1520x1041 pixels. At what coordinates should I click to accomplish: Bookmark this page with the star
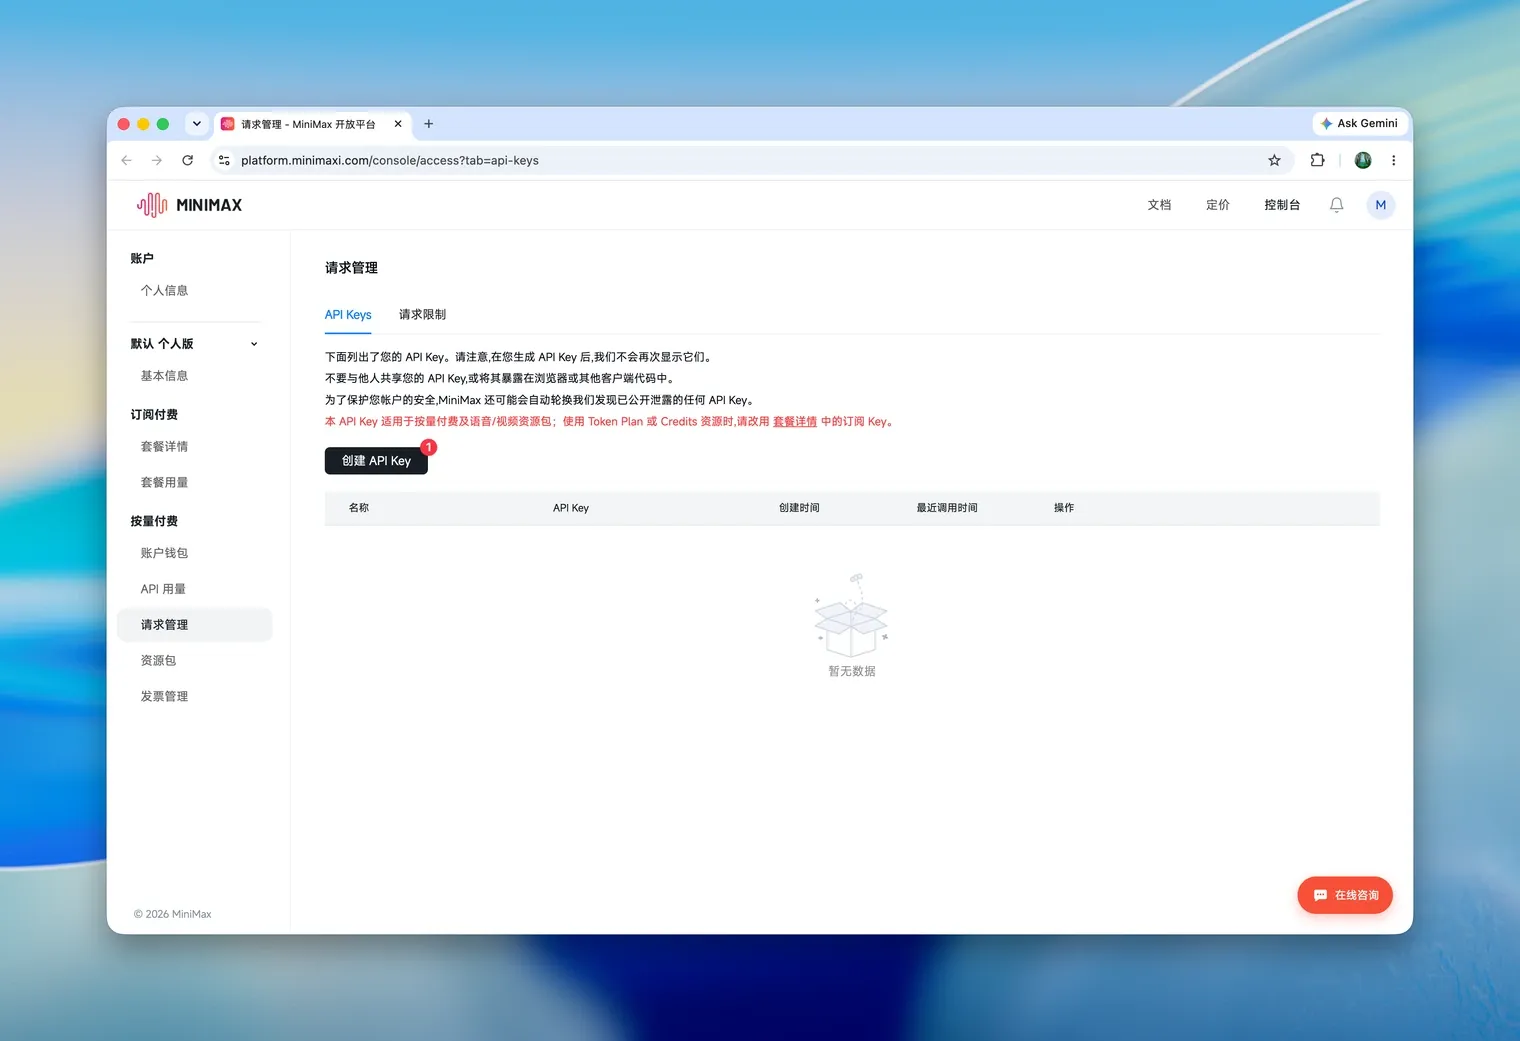(x=1274, y=160)
